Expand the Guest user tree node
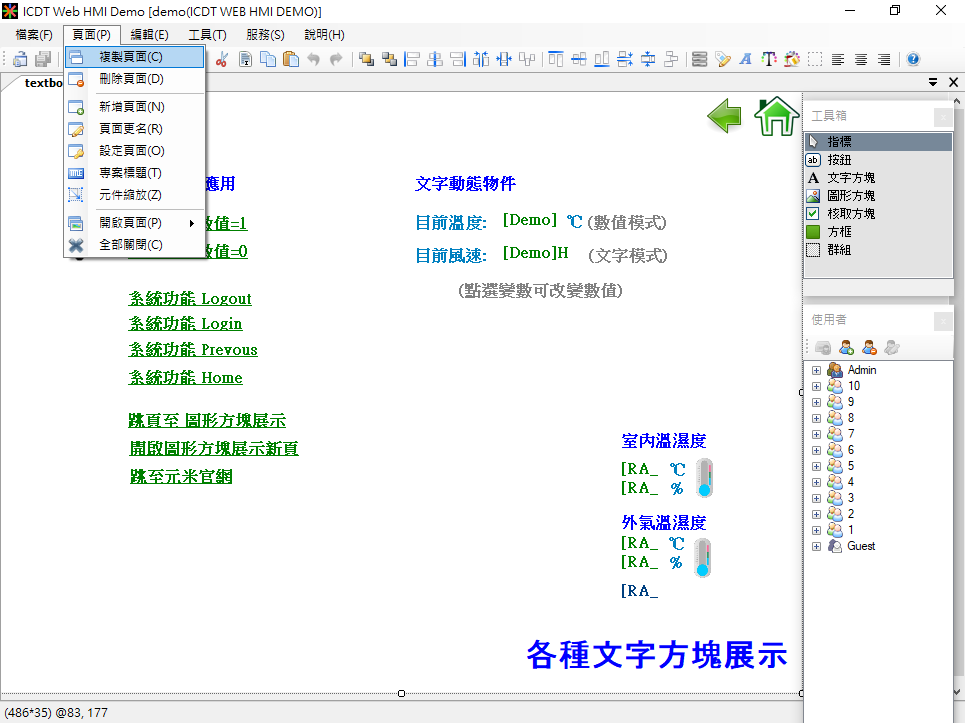 pyautogui.click(x=816, y=546)
